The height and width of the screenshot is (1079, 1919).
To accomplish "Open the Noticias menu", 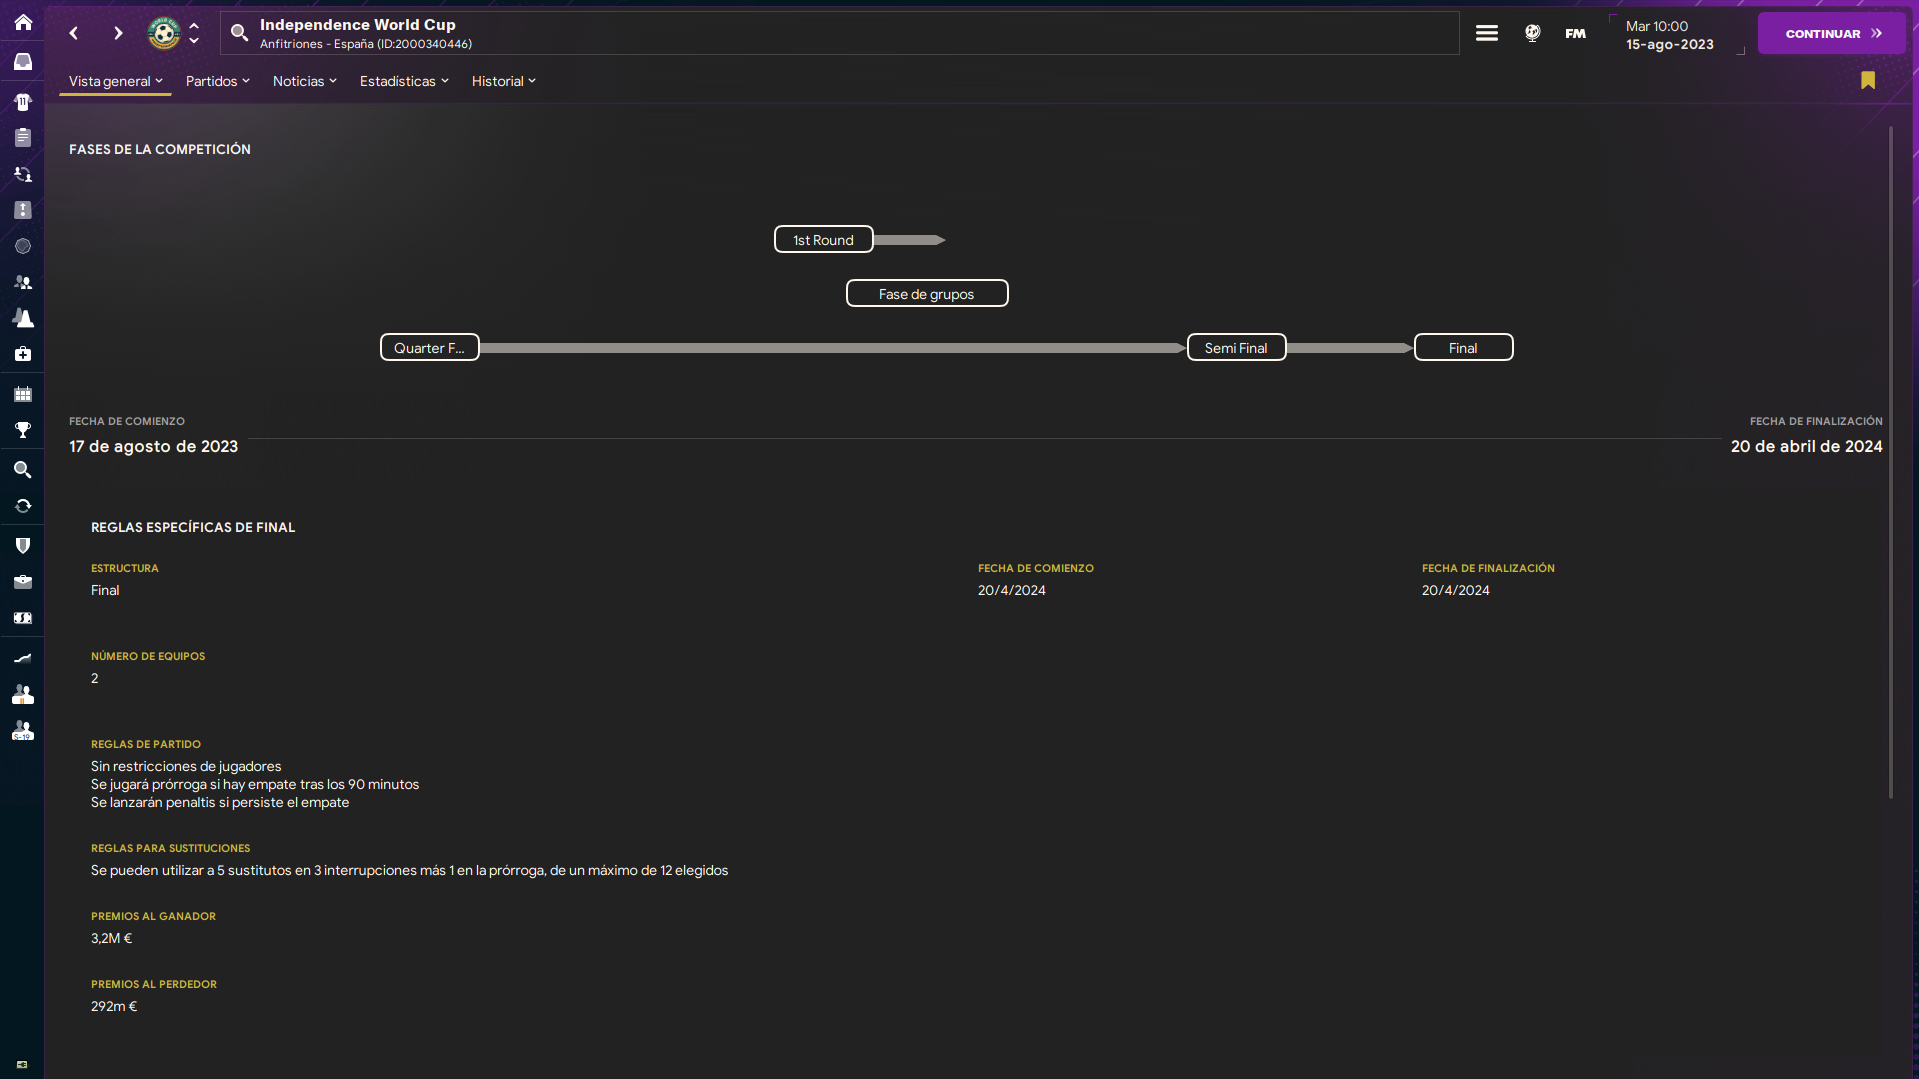I will coord(304,81).
